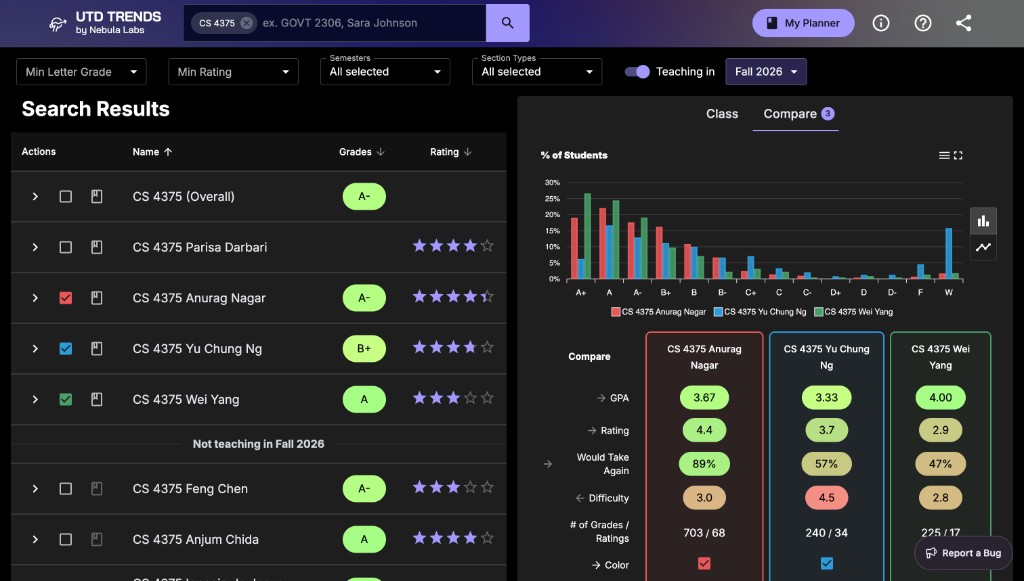
Task: Open the Min Letter Grade dropdown
Action: 81,72
